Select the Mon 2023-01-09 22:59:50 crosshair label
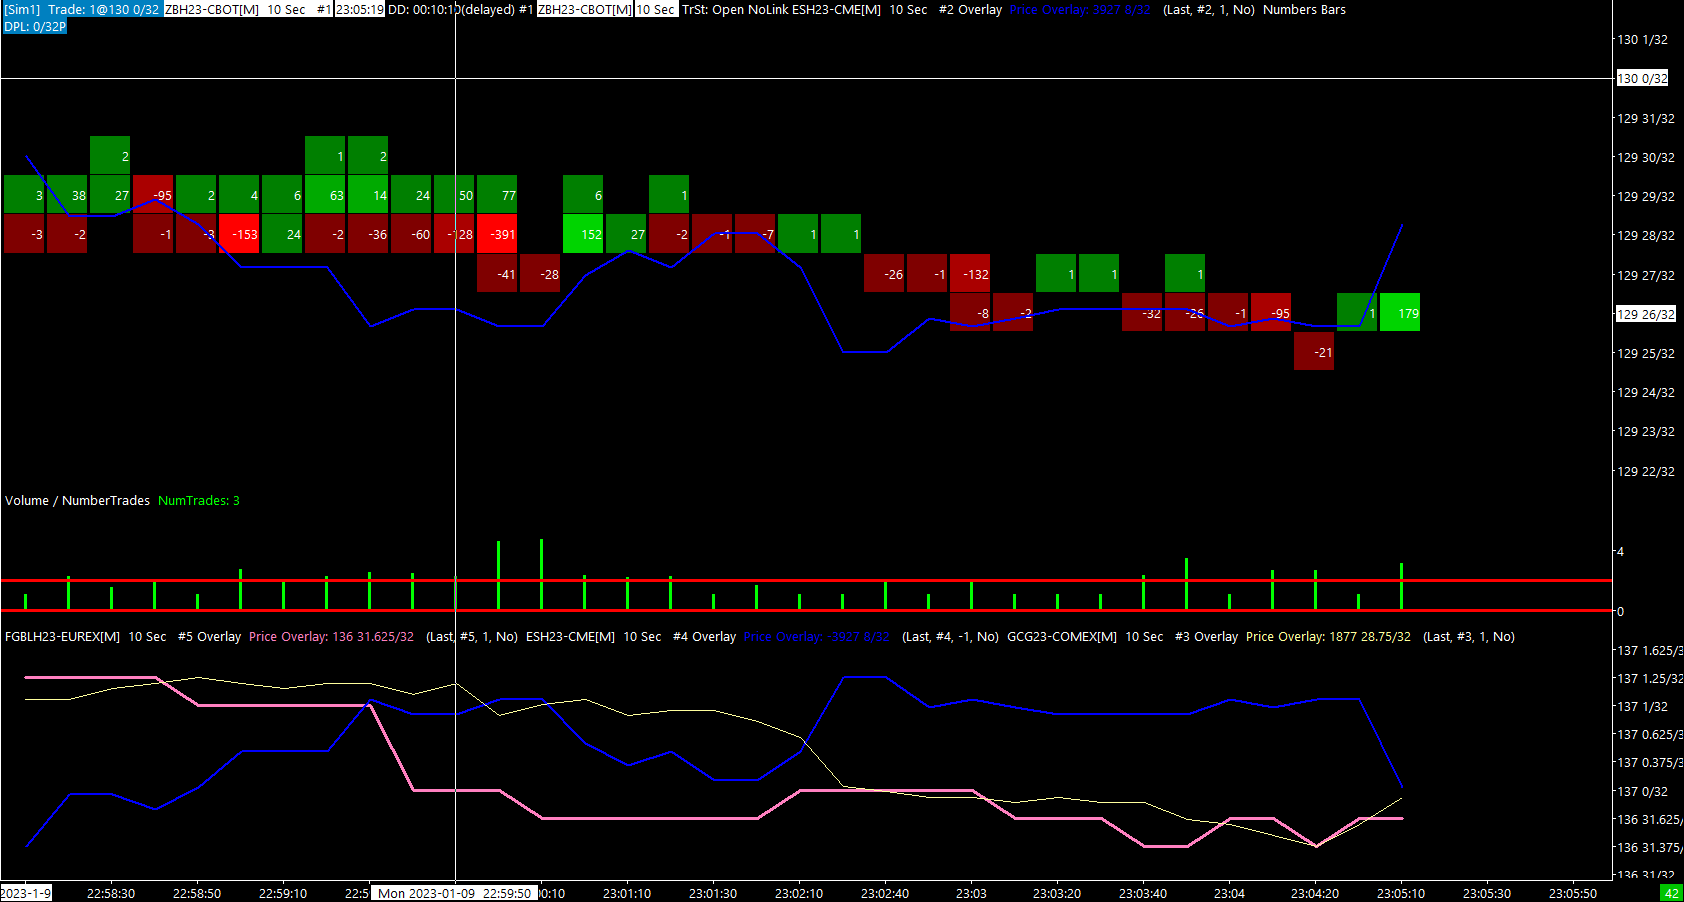Image resolution: width=1684 pixels, height=902 pixels. pyautogui.click(x=455, y=894)
